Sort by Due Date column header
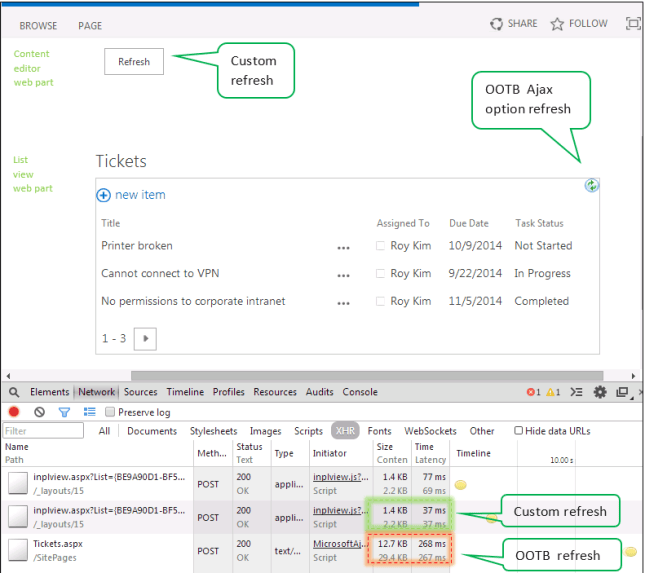Viewport: 645px width, 573px height. pos(469,223)
